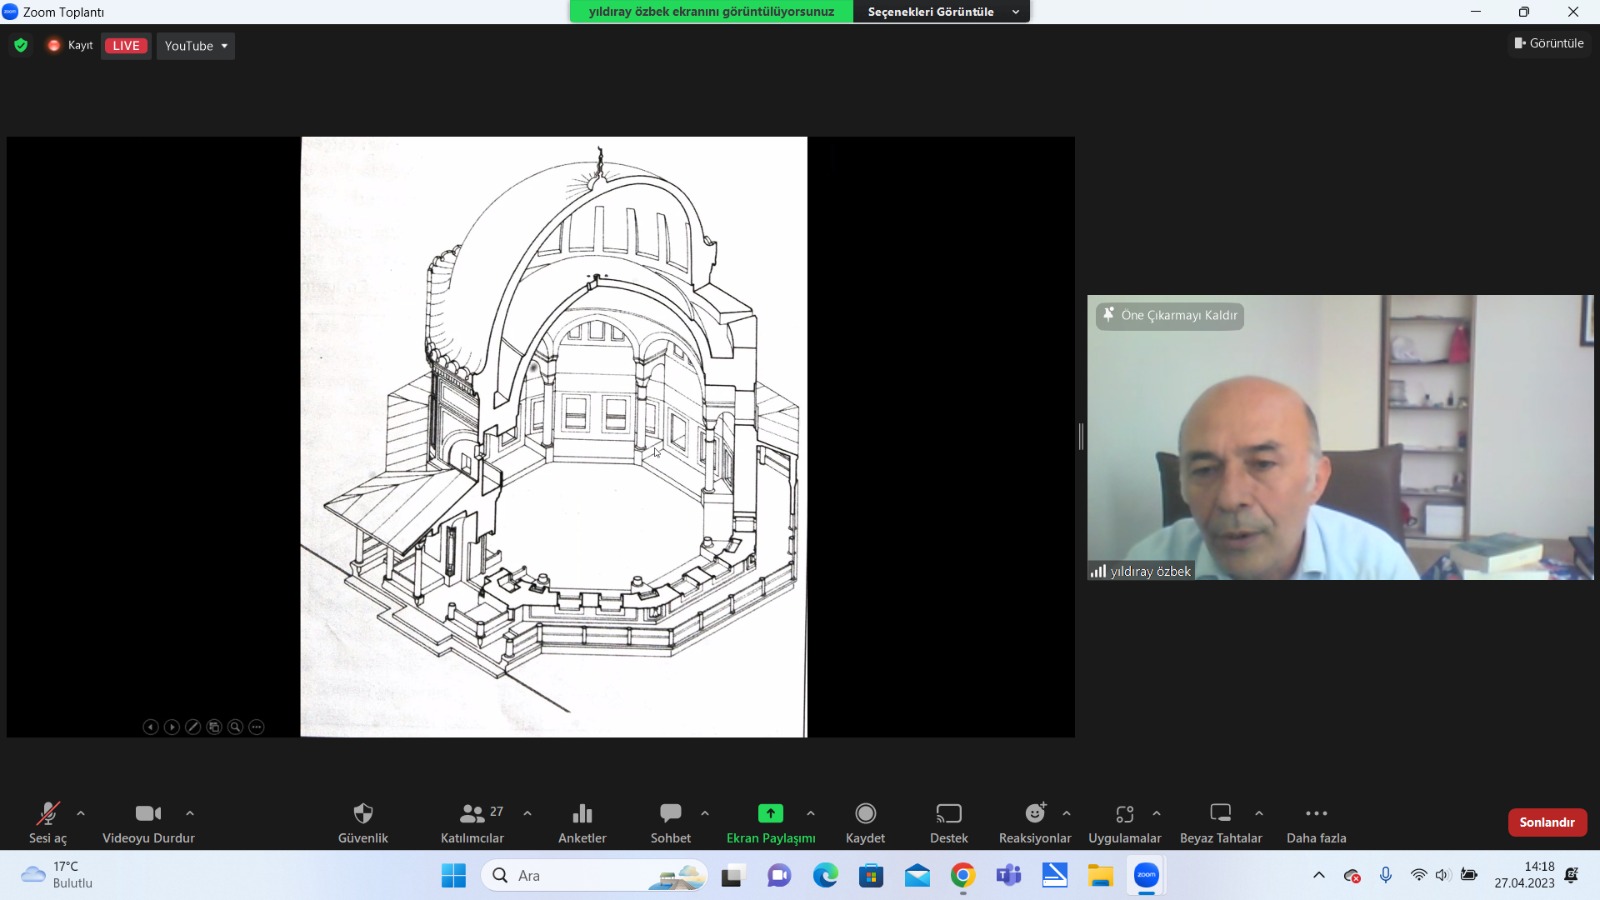End the meeting with Sonlandır
This screenshot has height=900, width=1600.
[x=1547, y=822]
